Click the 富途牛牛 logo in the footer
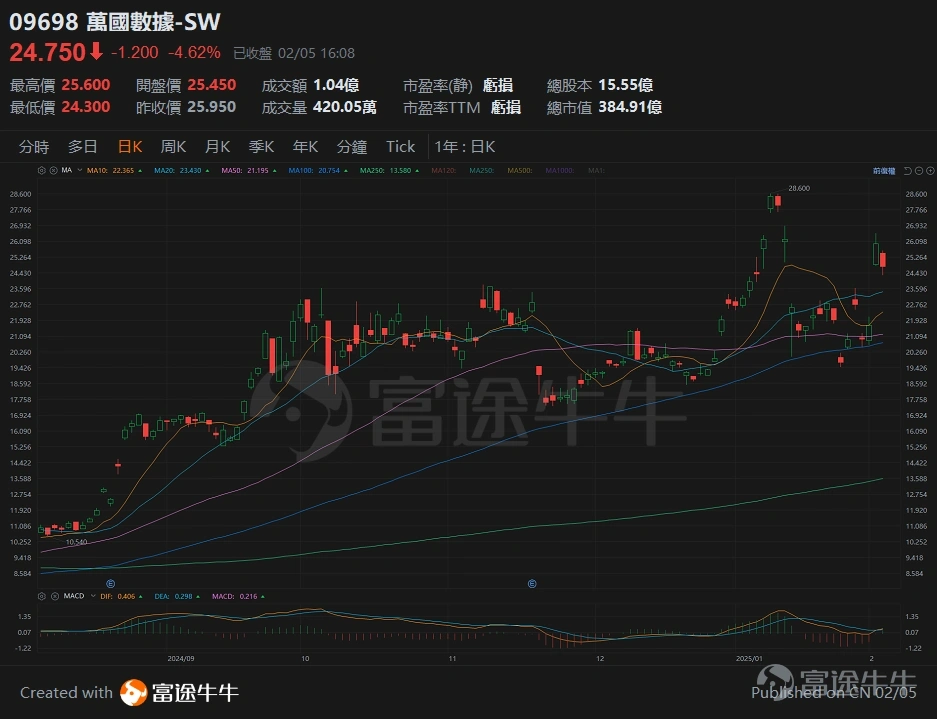This screenshot has width=937, height=719. (179, 693)
